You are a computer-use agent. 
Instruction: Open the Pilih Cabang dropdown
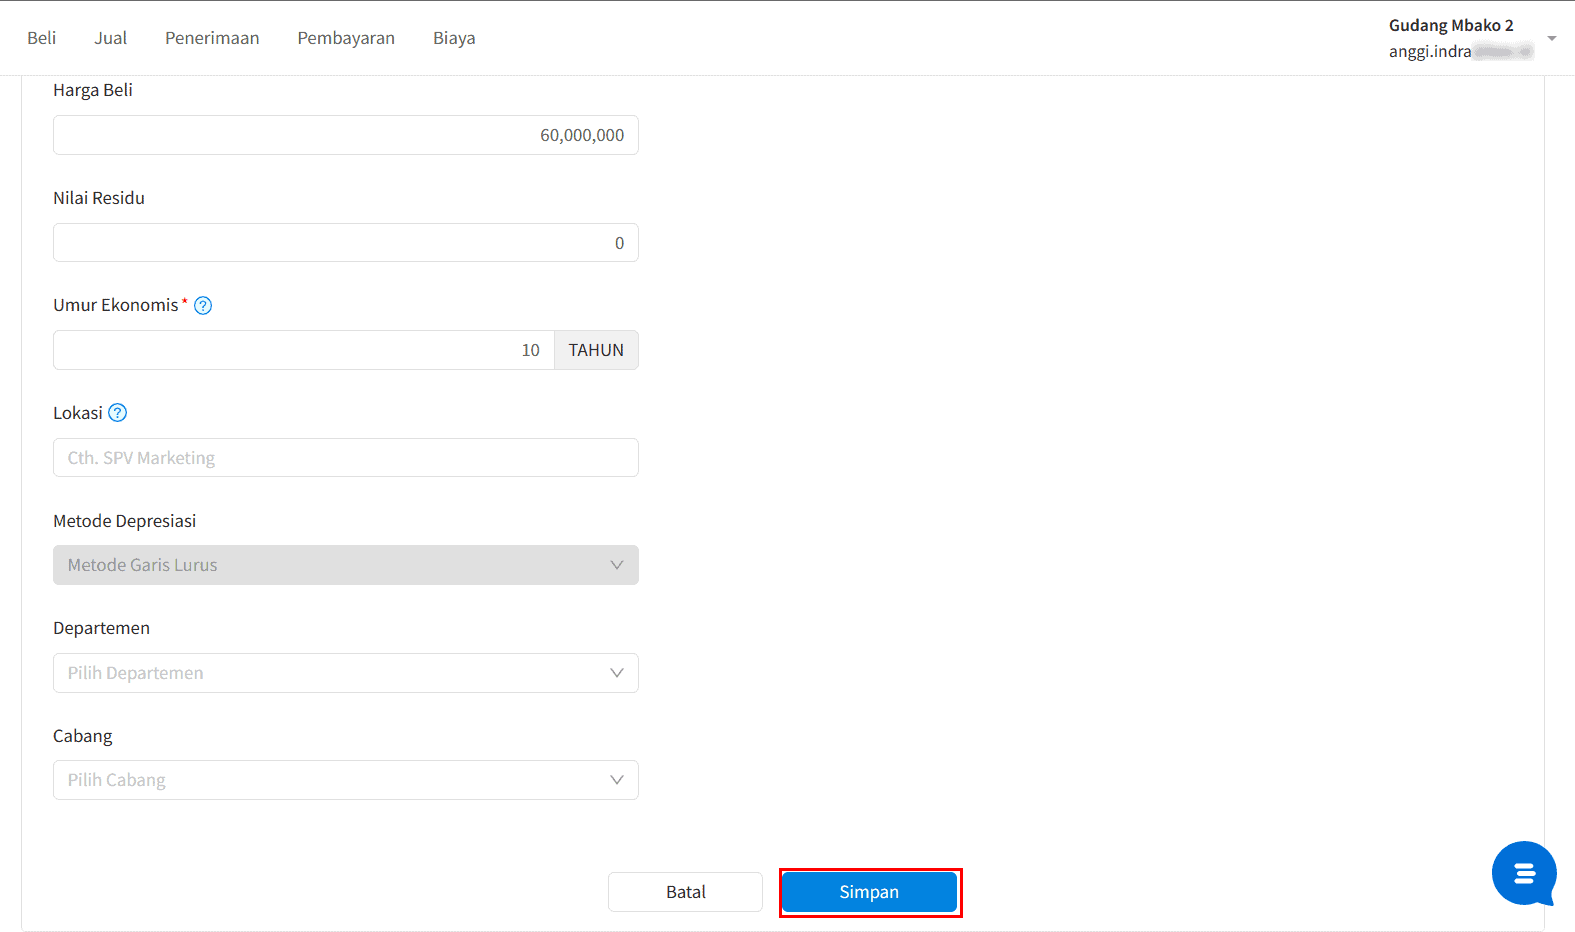pos(346,780)
